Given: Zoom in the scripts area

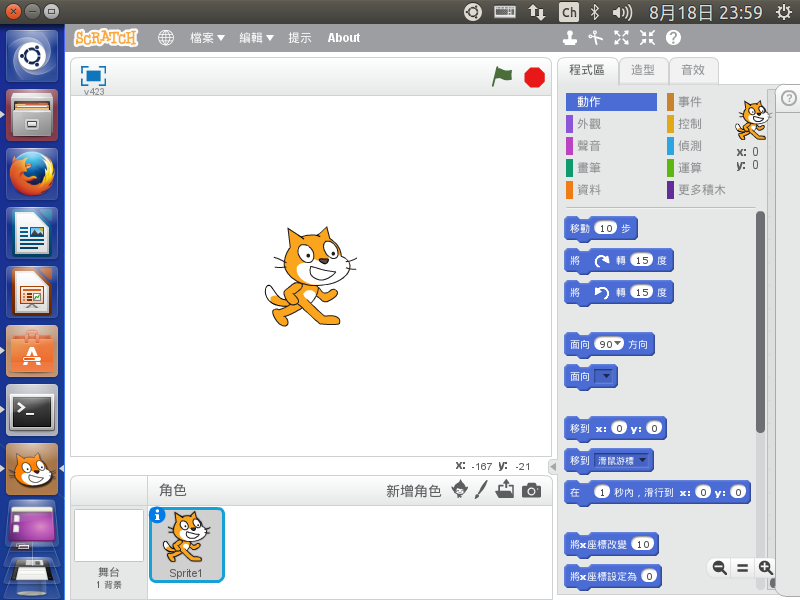Looking at the screenshot, I should pos(765,567).
